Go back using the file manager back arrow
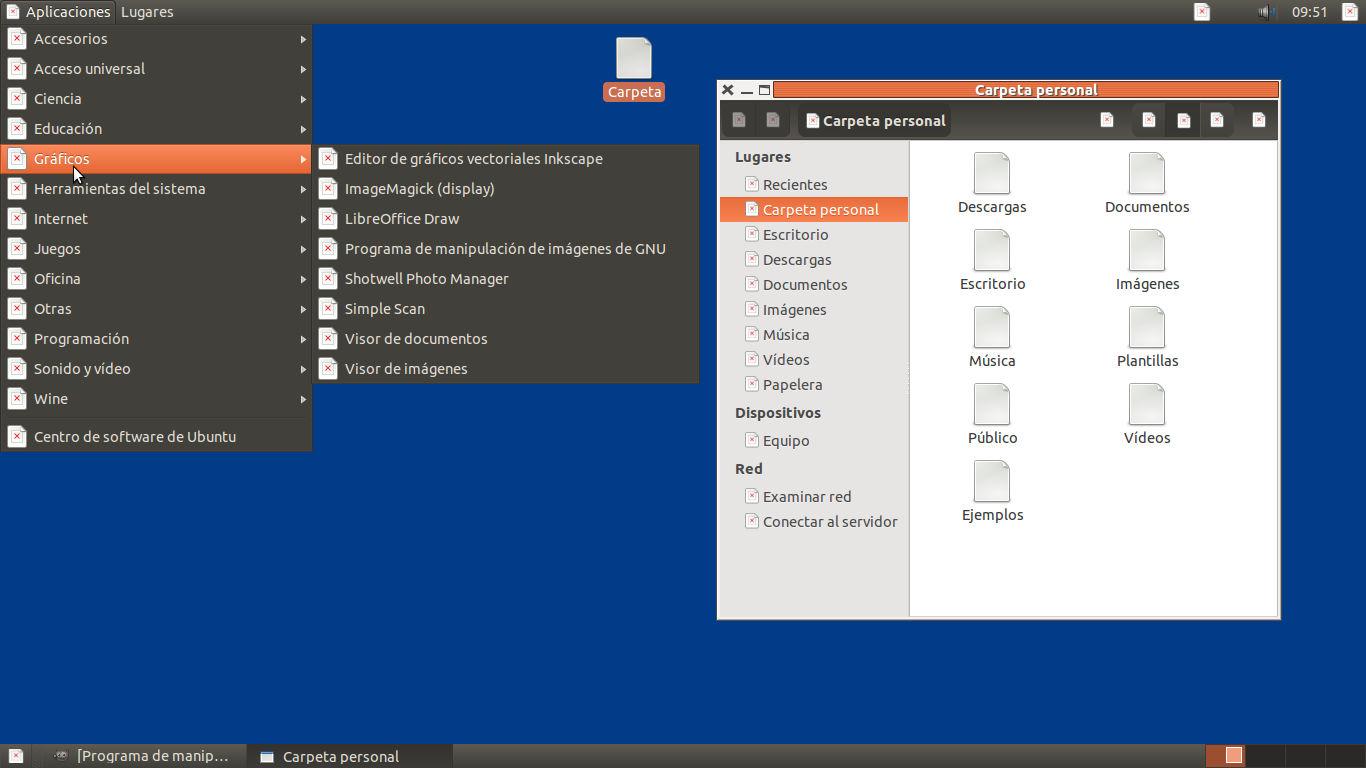Viewport: 1366px width, 768px height. (739, 120)
